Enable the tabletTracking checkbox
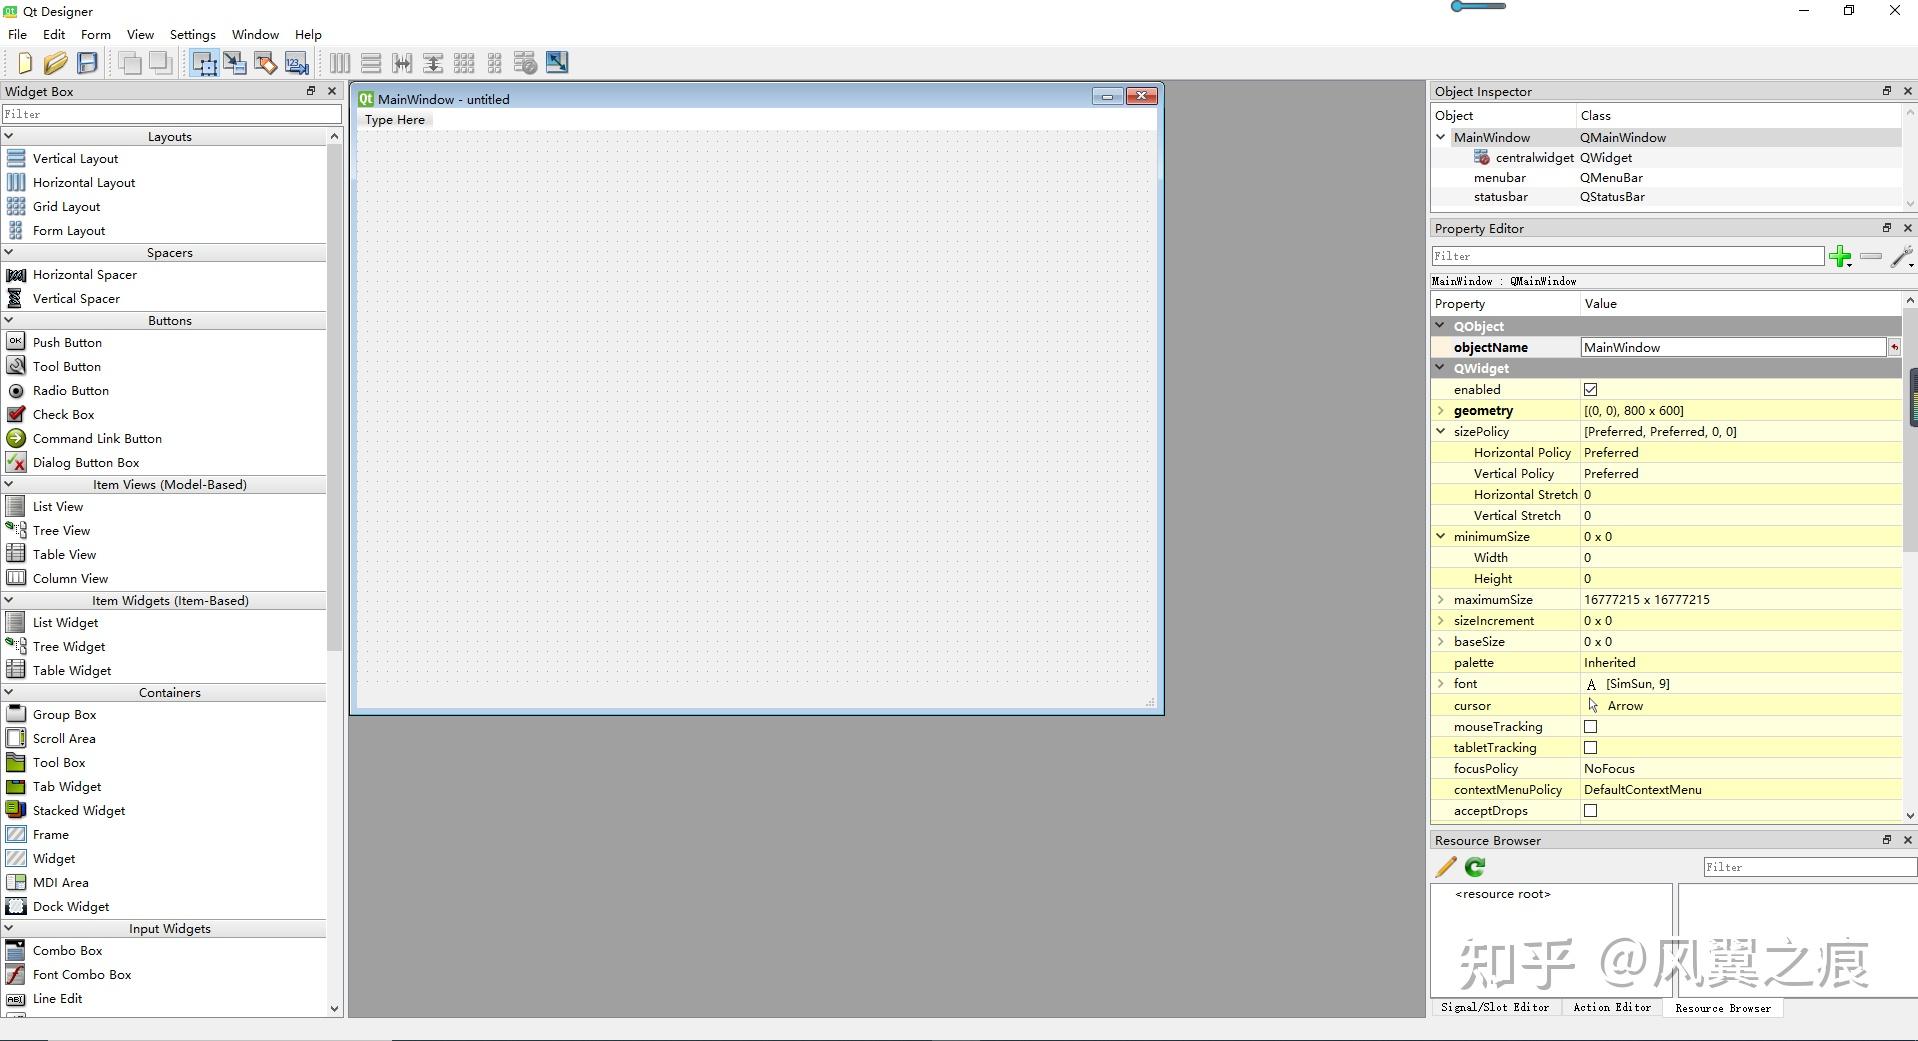The width and height of the screenshot is (1918, 1041). coord(1590,747)
